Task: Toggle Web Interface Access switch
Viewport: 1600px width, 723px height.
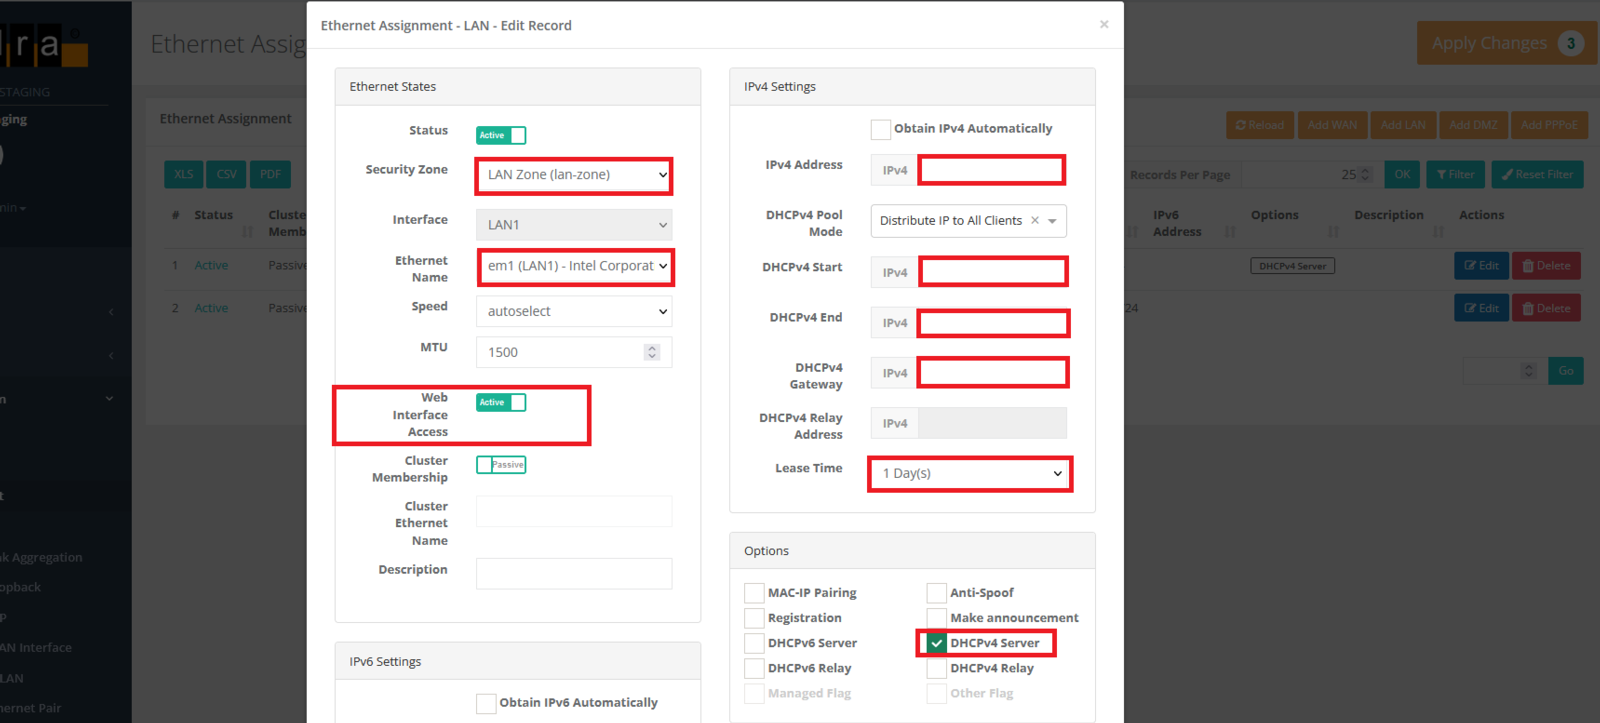Action: tap(501, 402)
